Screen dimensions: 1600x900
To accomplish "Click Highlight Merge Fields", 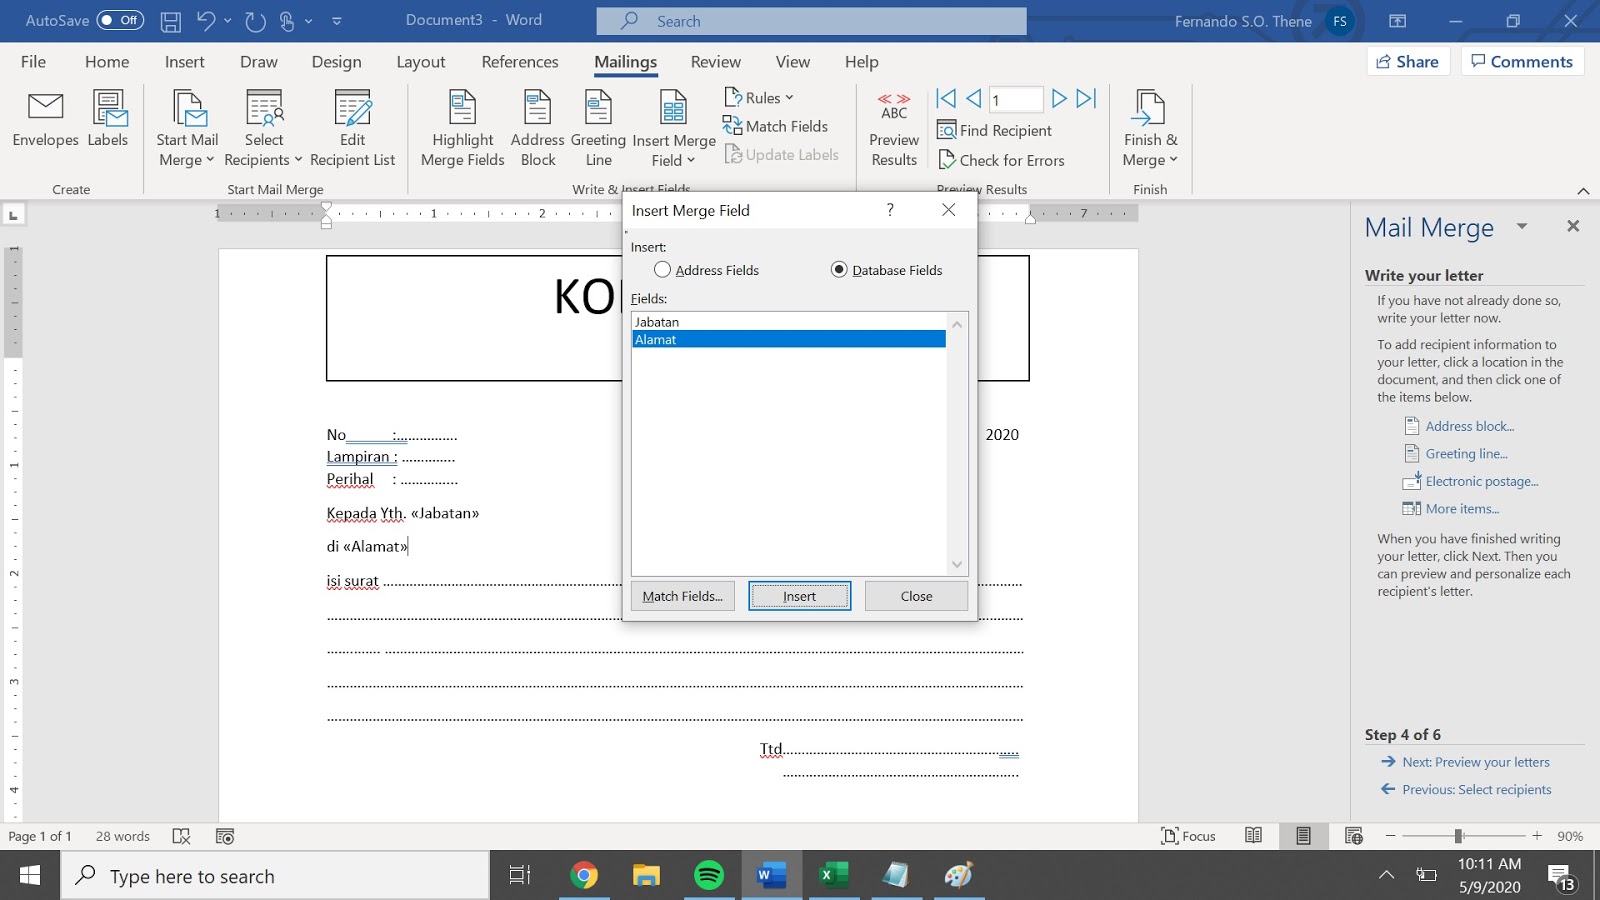I will 461,125.
